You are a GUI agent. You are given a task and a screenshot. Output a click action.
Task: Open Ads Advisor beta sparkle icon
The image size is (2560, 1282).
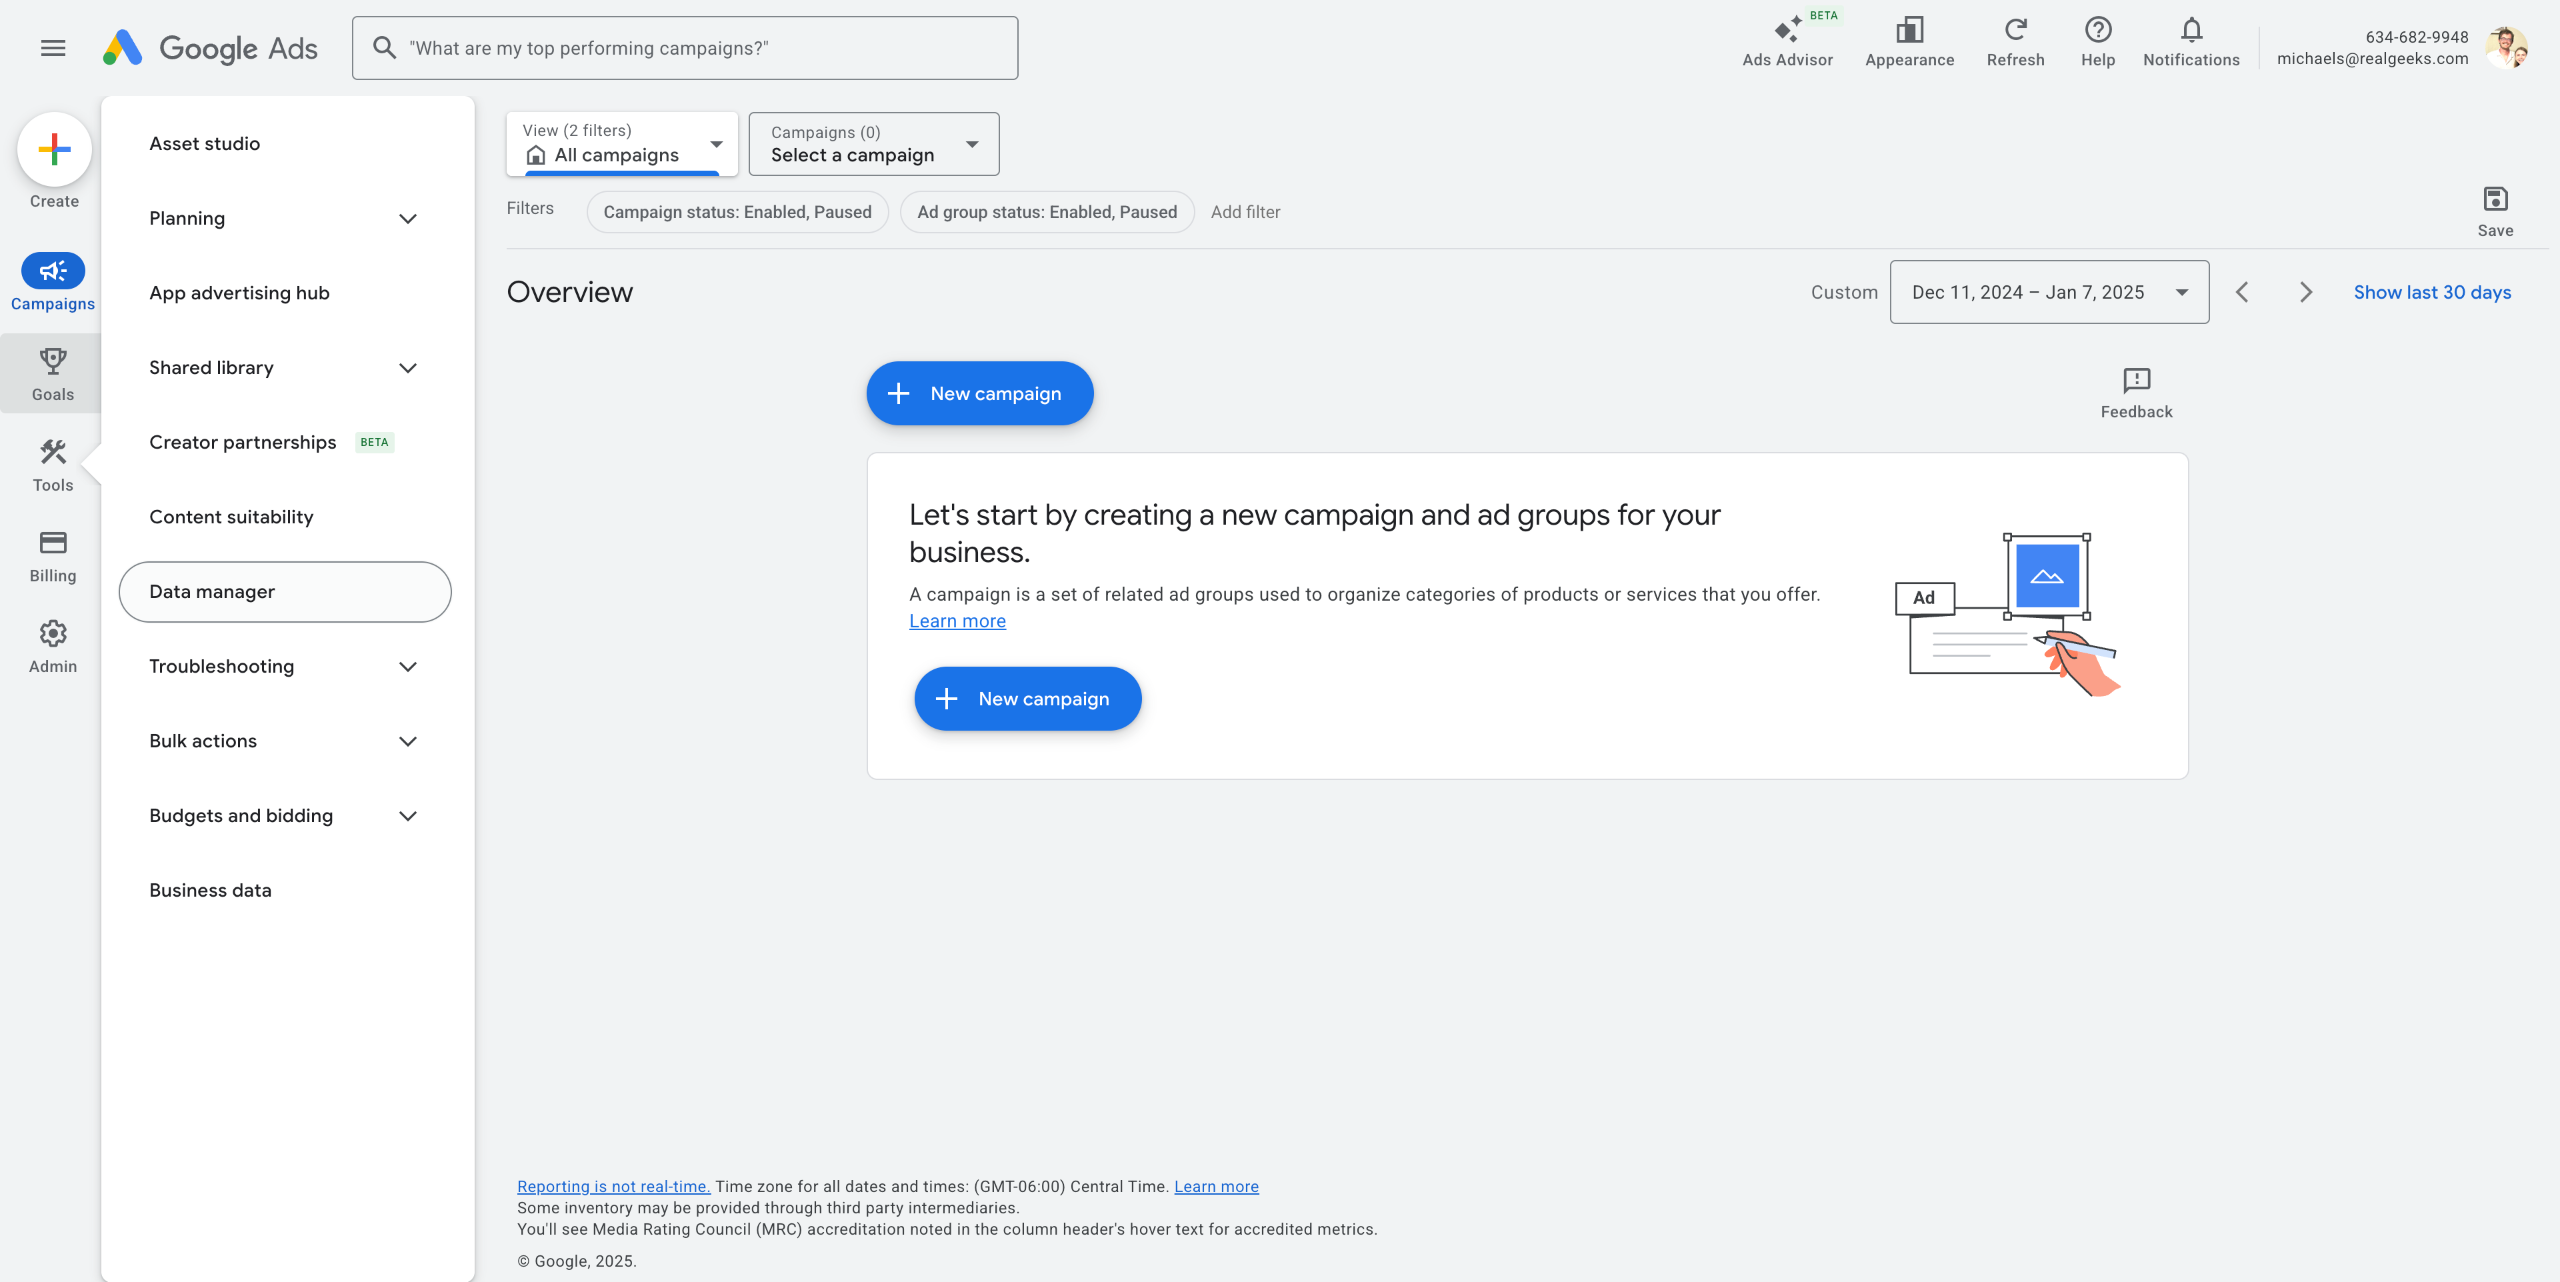(x=1787, y=31)
